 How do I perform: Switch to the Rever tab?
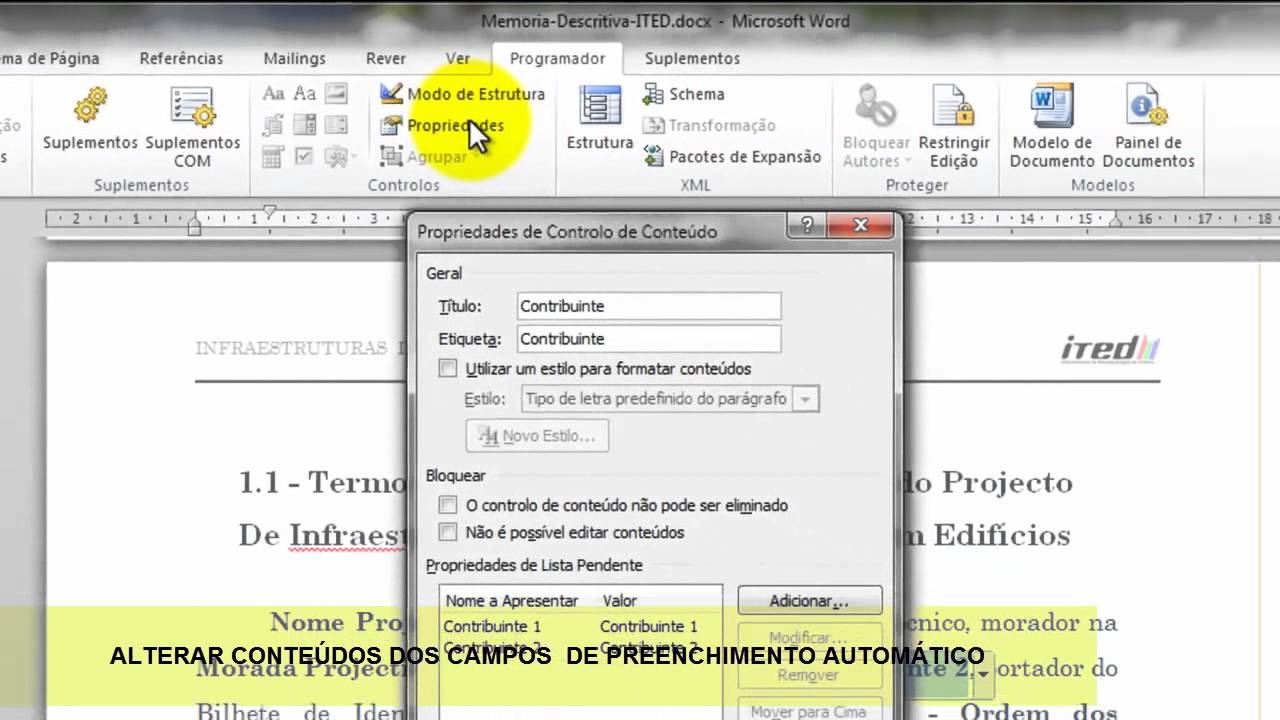tap(386, 58)
